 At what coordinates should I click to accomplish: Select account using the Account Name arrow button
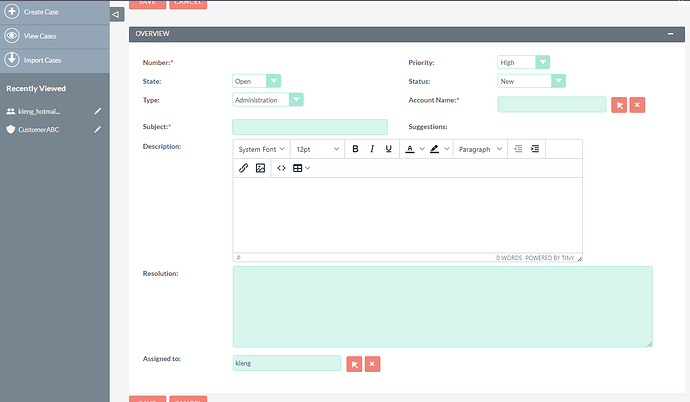pyautogui.click(x=619, y=105)
